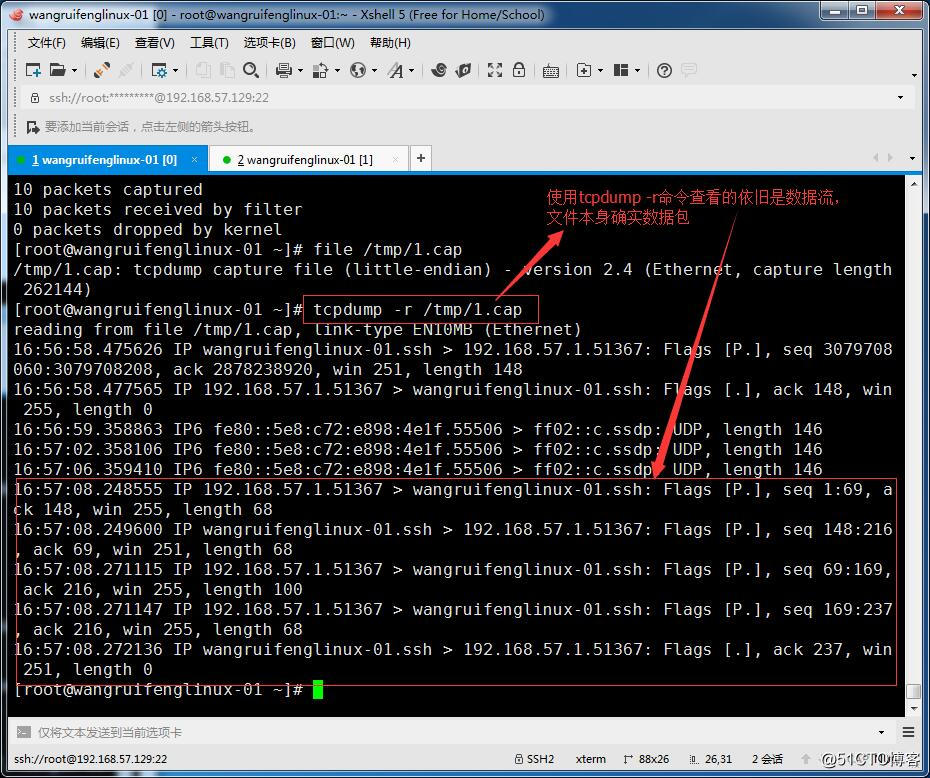Expand the globe icon dropdown arrow
Screen dimensions: 930x778
pyautogui.click(x=374, y=71)
